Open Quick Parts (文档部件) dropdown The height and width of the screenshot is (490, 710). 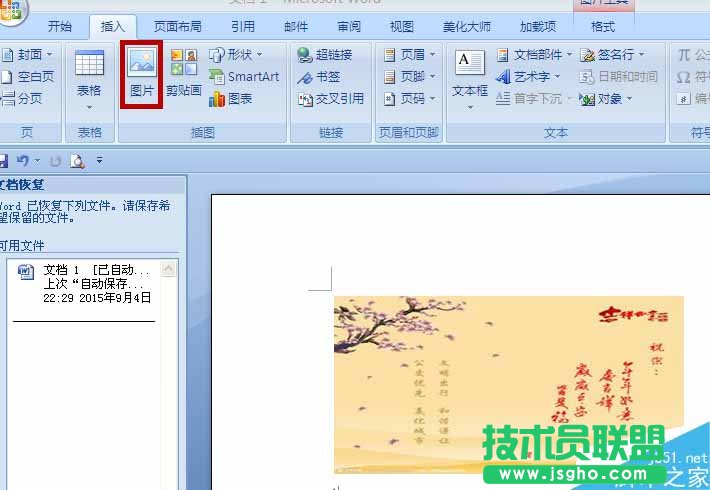click(534, 55)
